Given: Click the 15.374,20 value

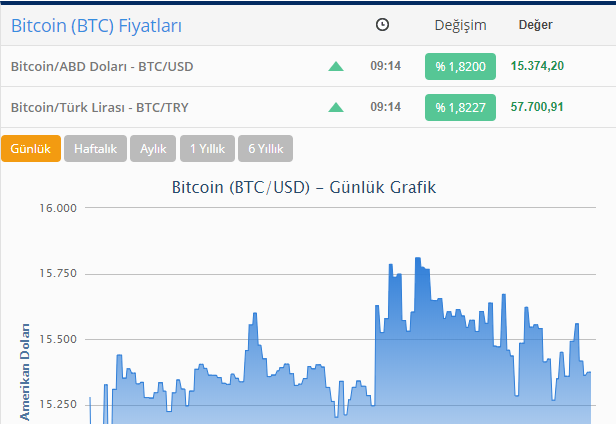Looking at the screenshot, I should (537, 66).
